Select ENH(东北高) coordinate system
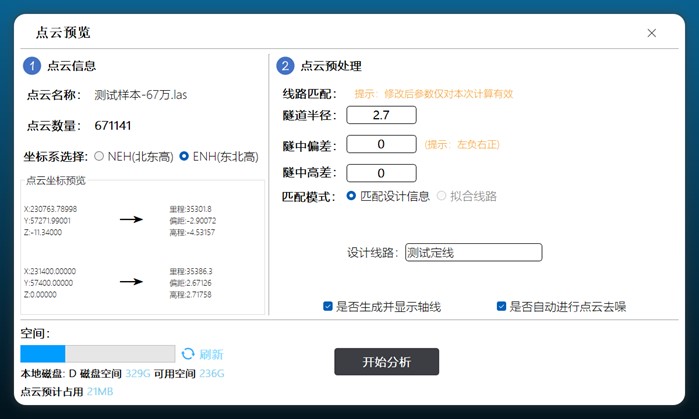This screenshot has width=699, height=419. click(x=184, y=157)
